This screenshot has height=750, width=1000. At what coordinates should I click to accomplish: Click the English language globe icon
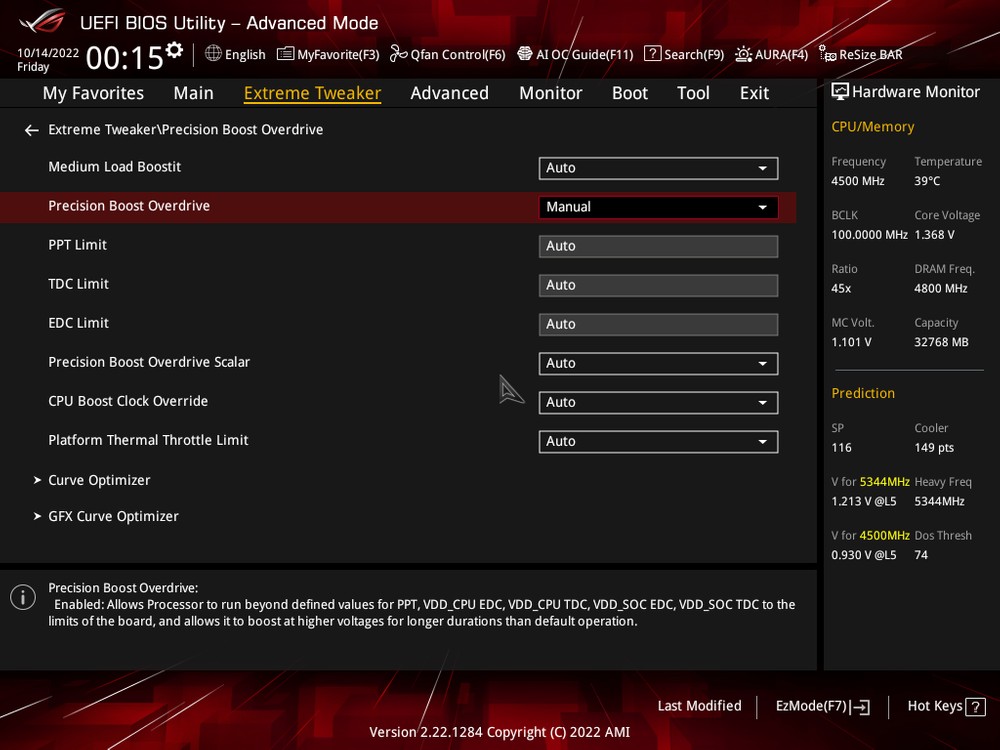[214, 54]
